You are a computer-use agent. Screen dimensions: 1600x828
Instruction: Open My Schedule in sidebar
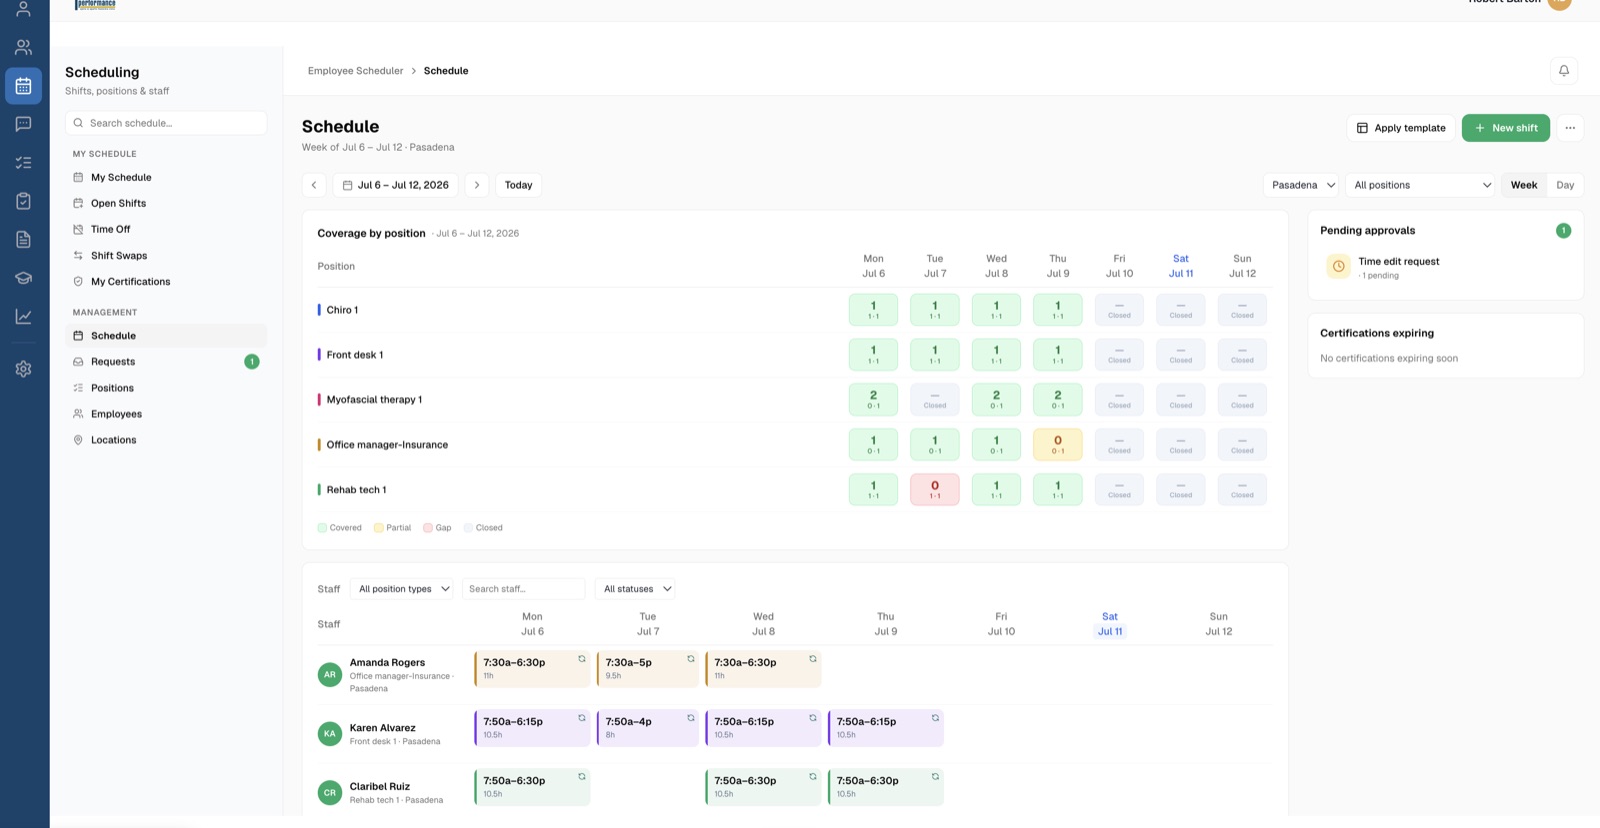166,177
